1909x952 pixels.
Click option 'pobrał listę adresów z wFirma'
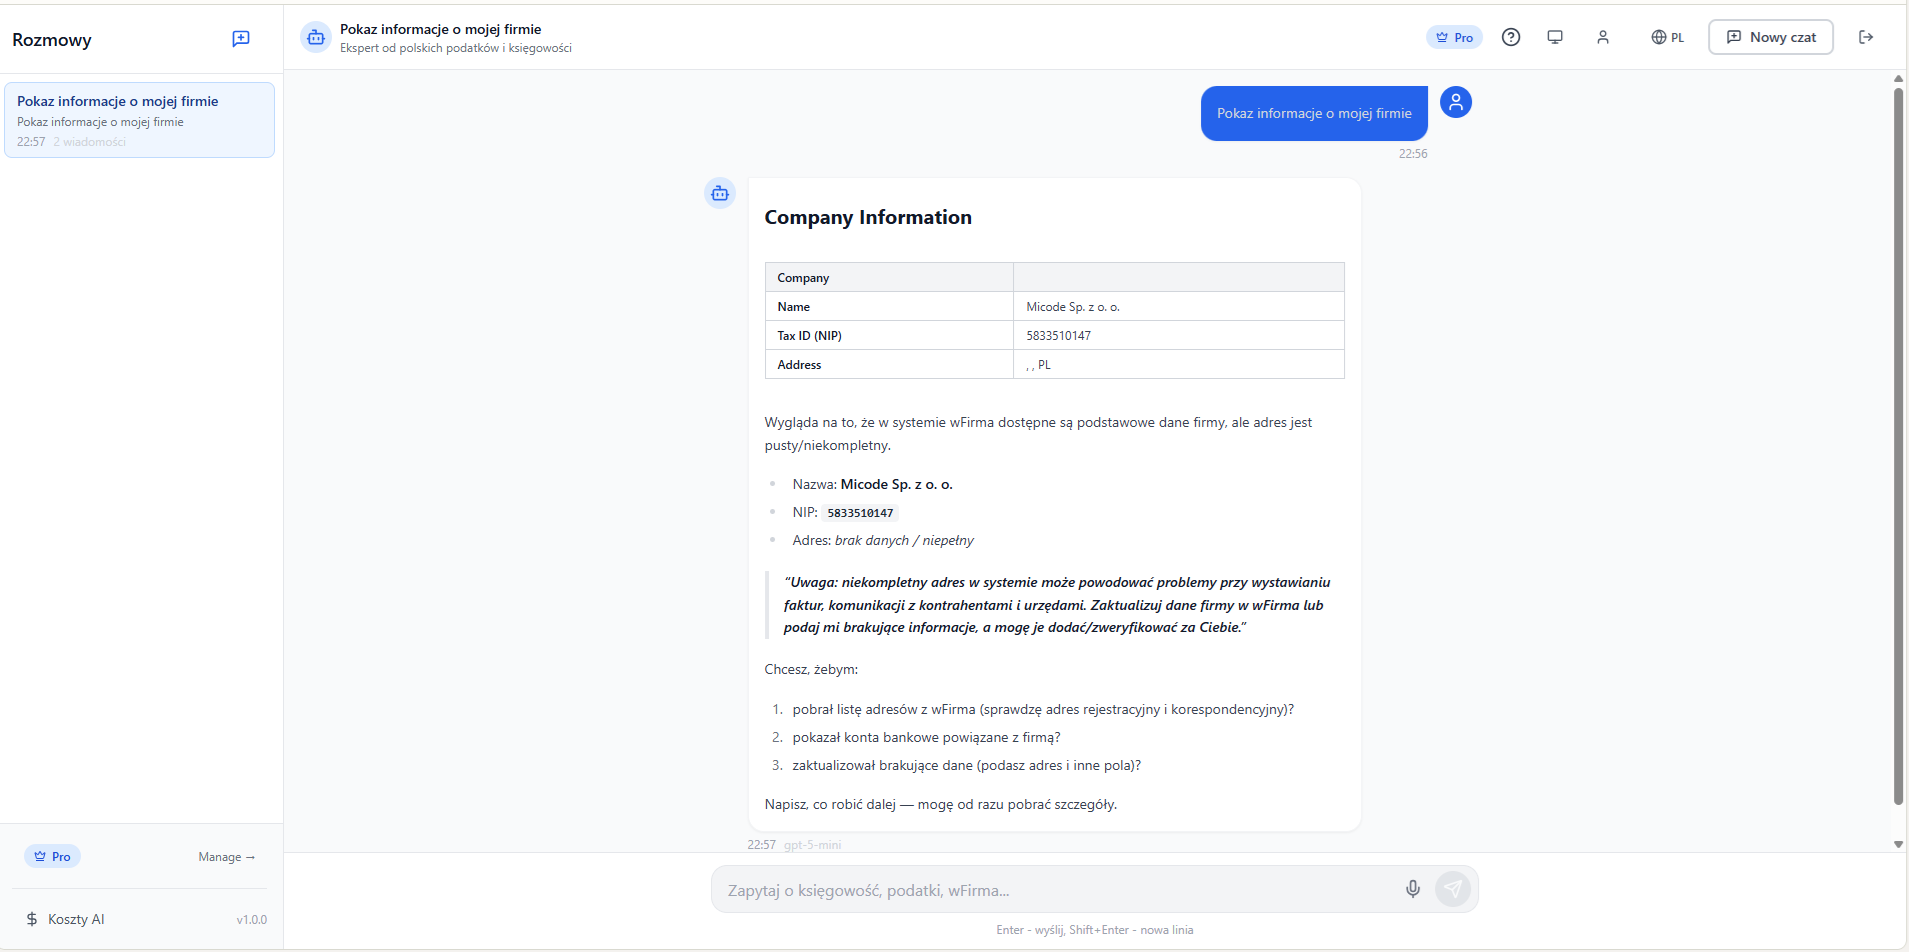[1043, 709]
